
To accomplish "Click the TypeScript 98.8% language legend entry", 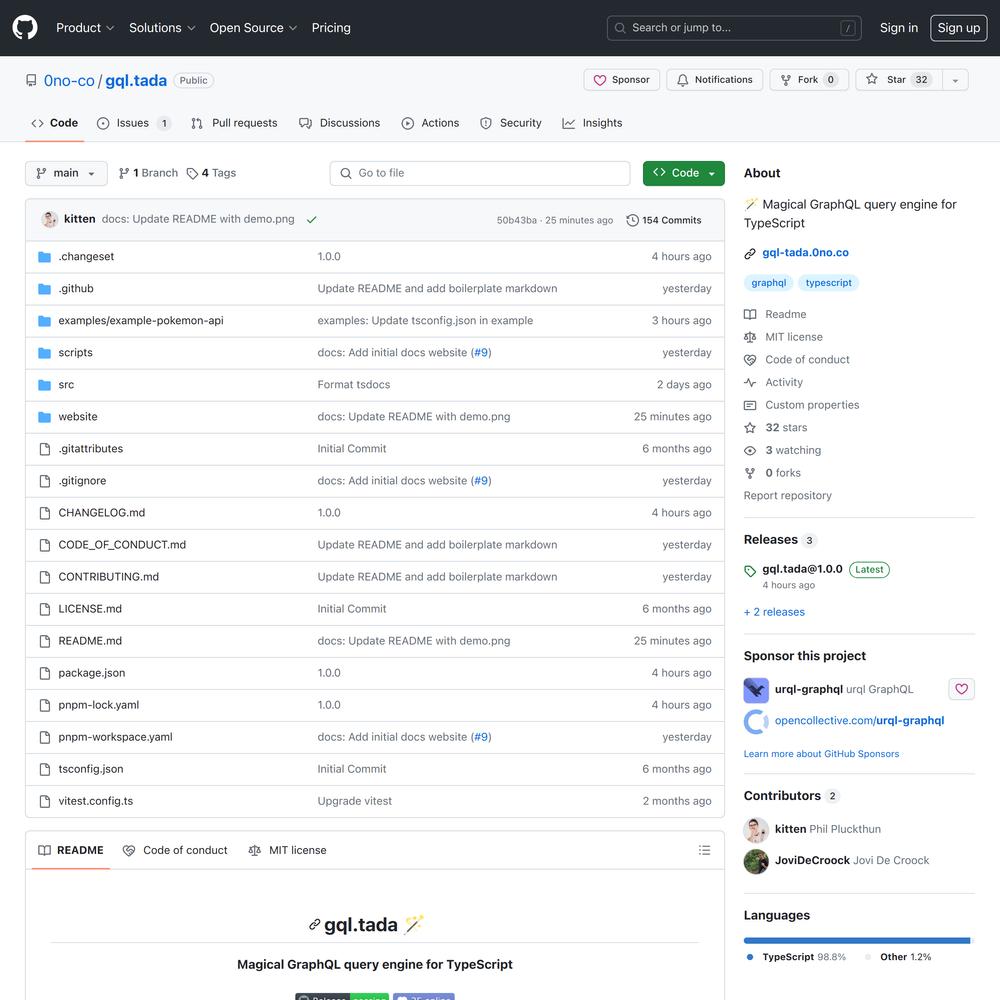I will point(796,957).
